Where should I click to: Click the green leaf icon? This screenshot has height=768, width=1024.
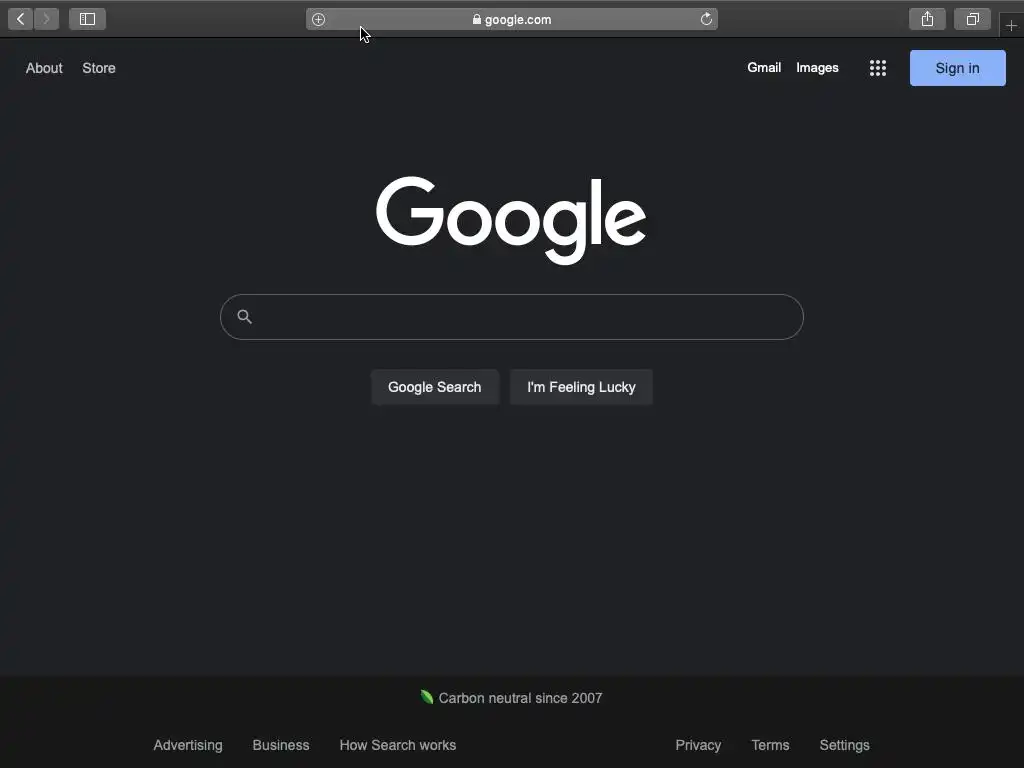(427, 697)
